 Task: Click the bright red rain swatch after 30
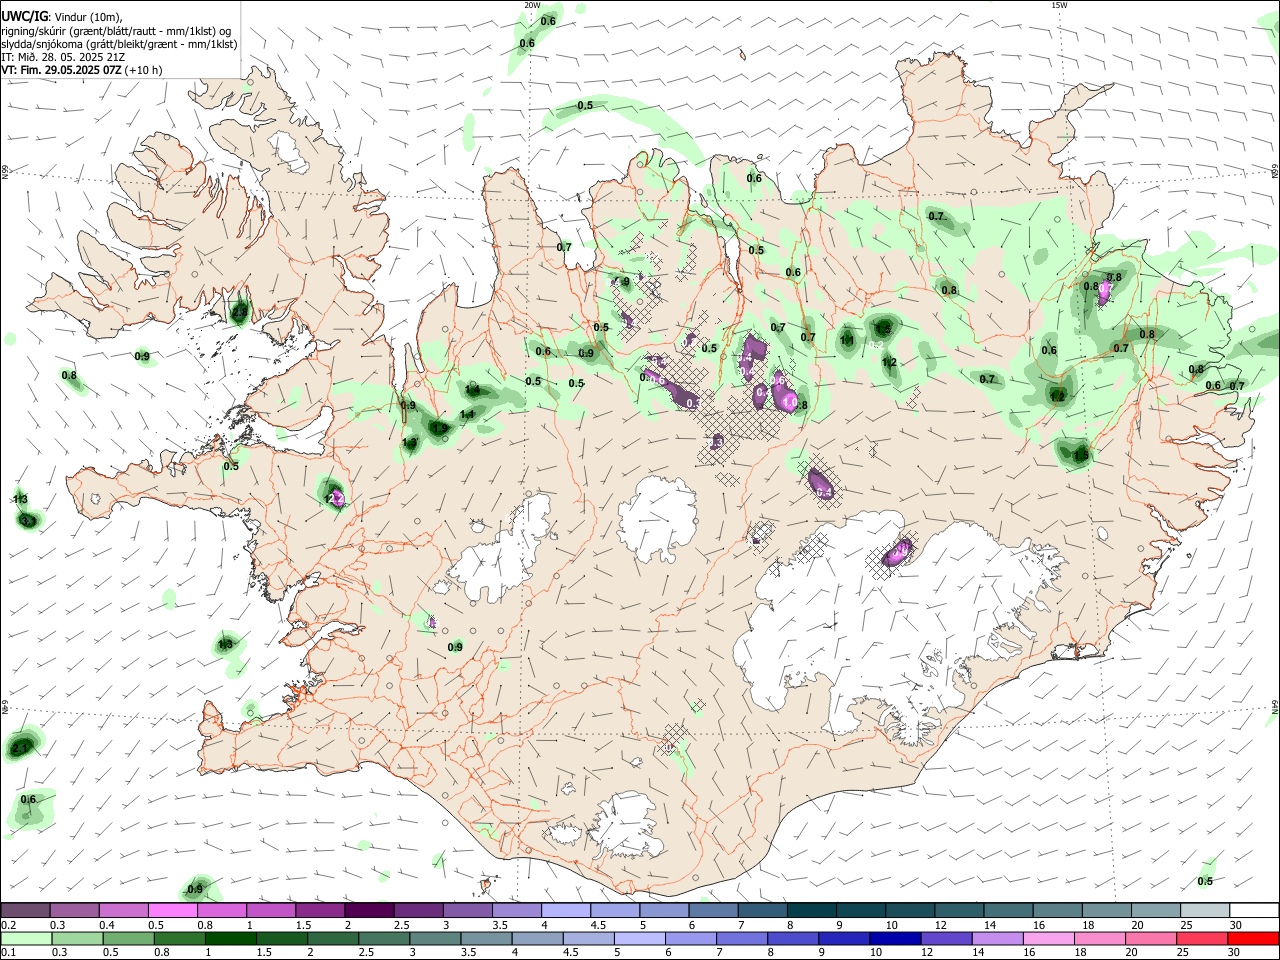click(x=1252, y=938)
